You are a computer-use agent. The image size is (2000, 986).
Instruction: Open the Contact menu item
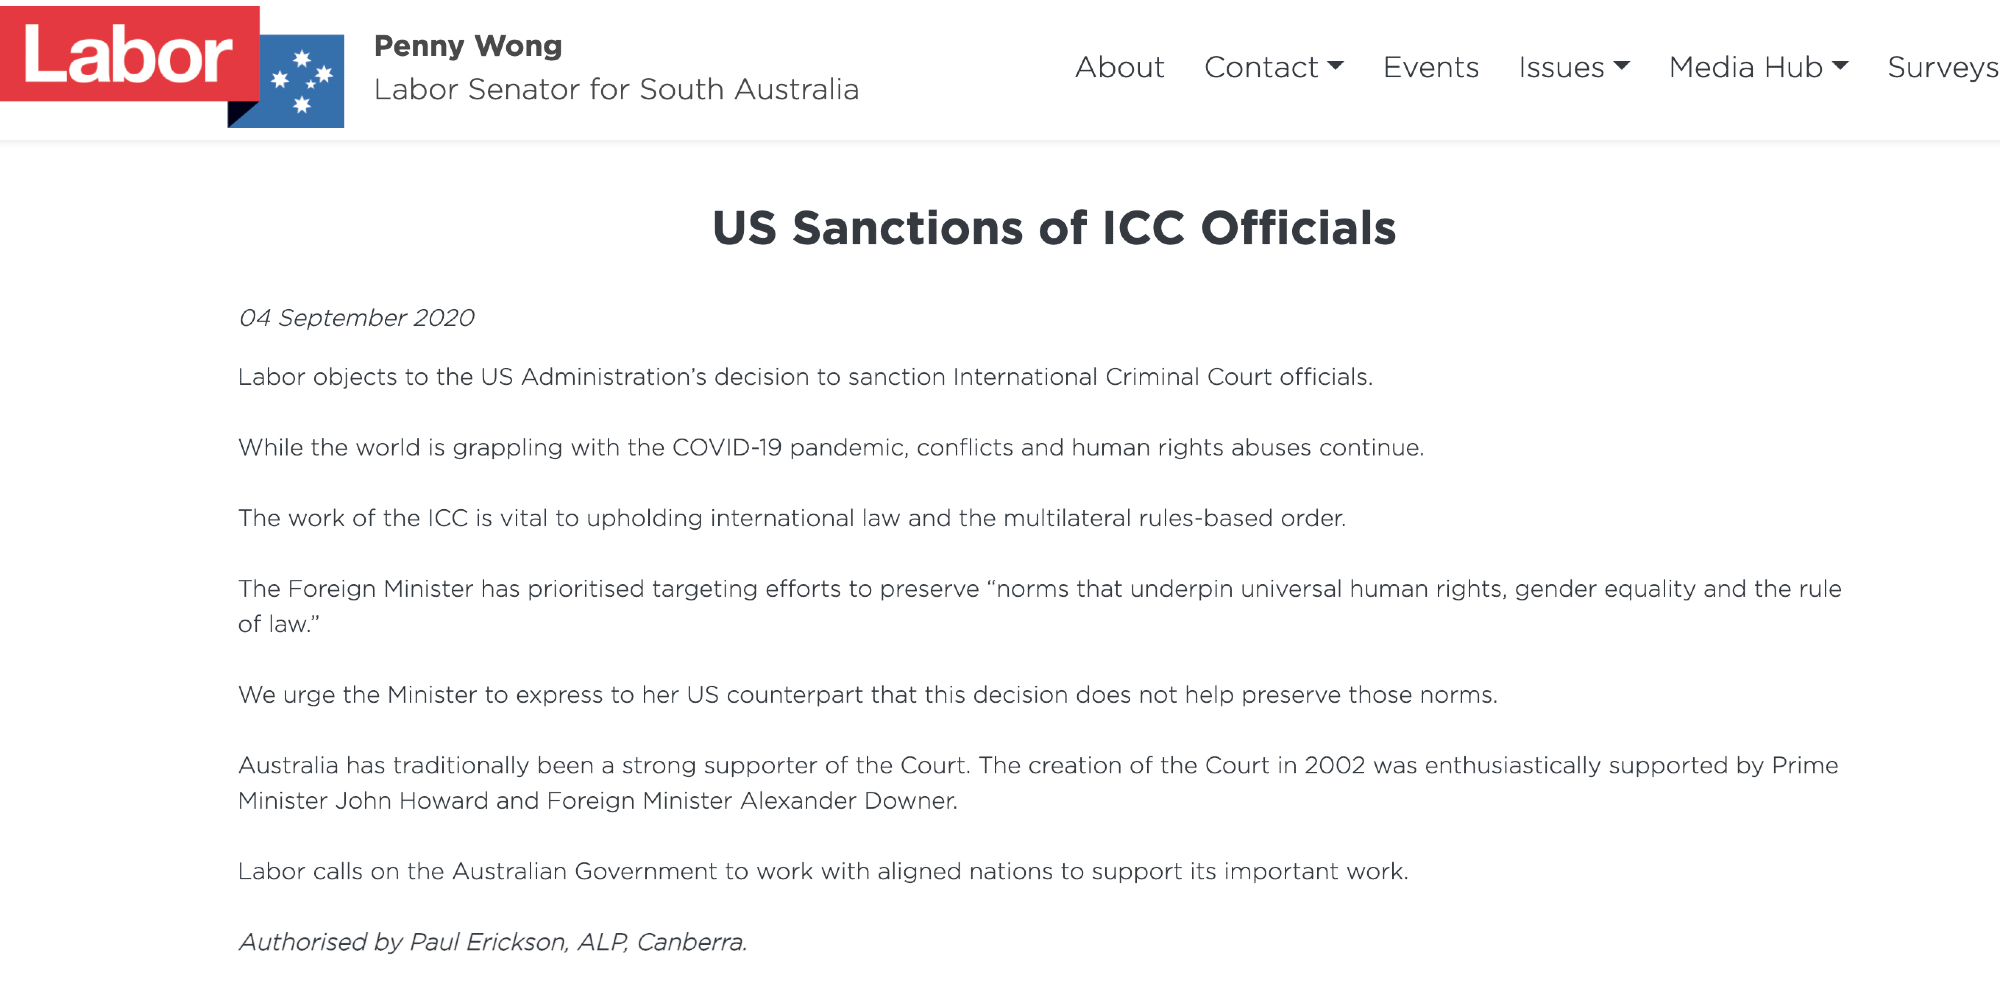tap(1261, 67)
